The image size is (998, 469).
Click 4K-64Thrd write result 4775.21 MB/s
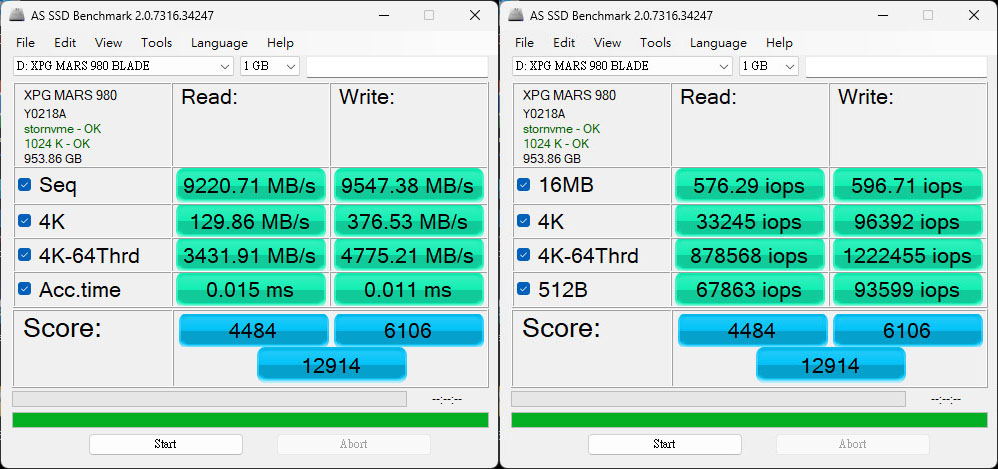(x=409, y=255)
